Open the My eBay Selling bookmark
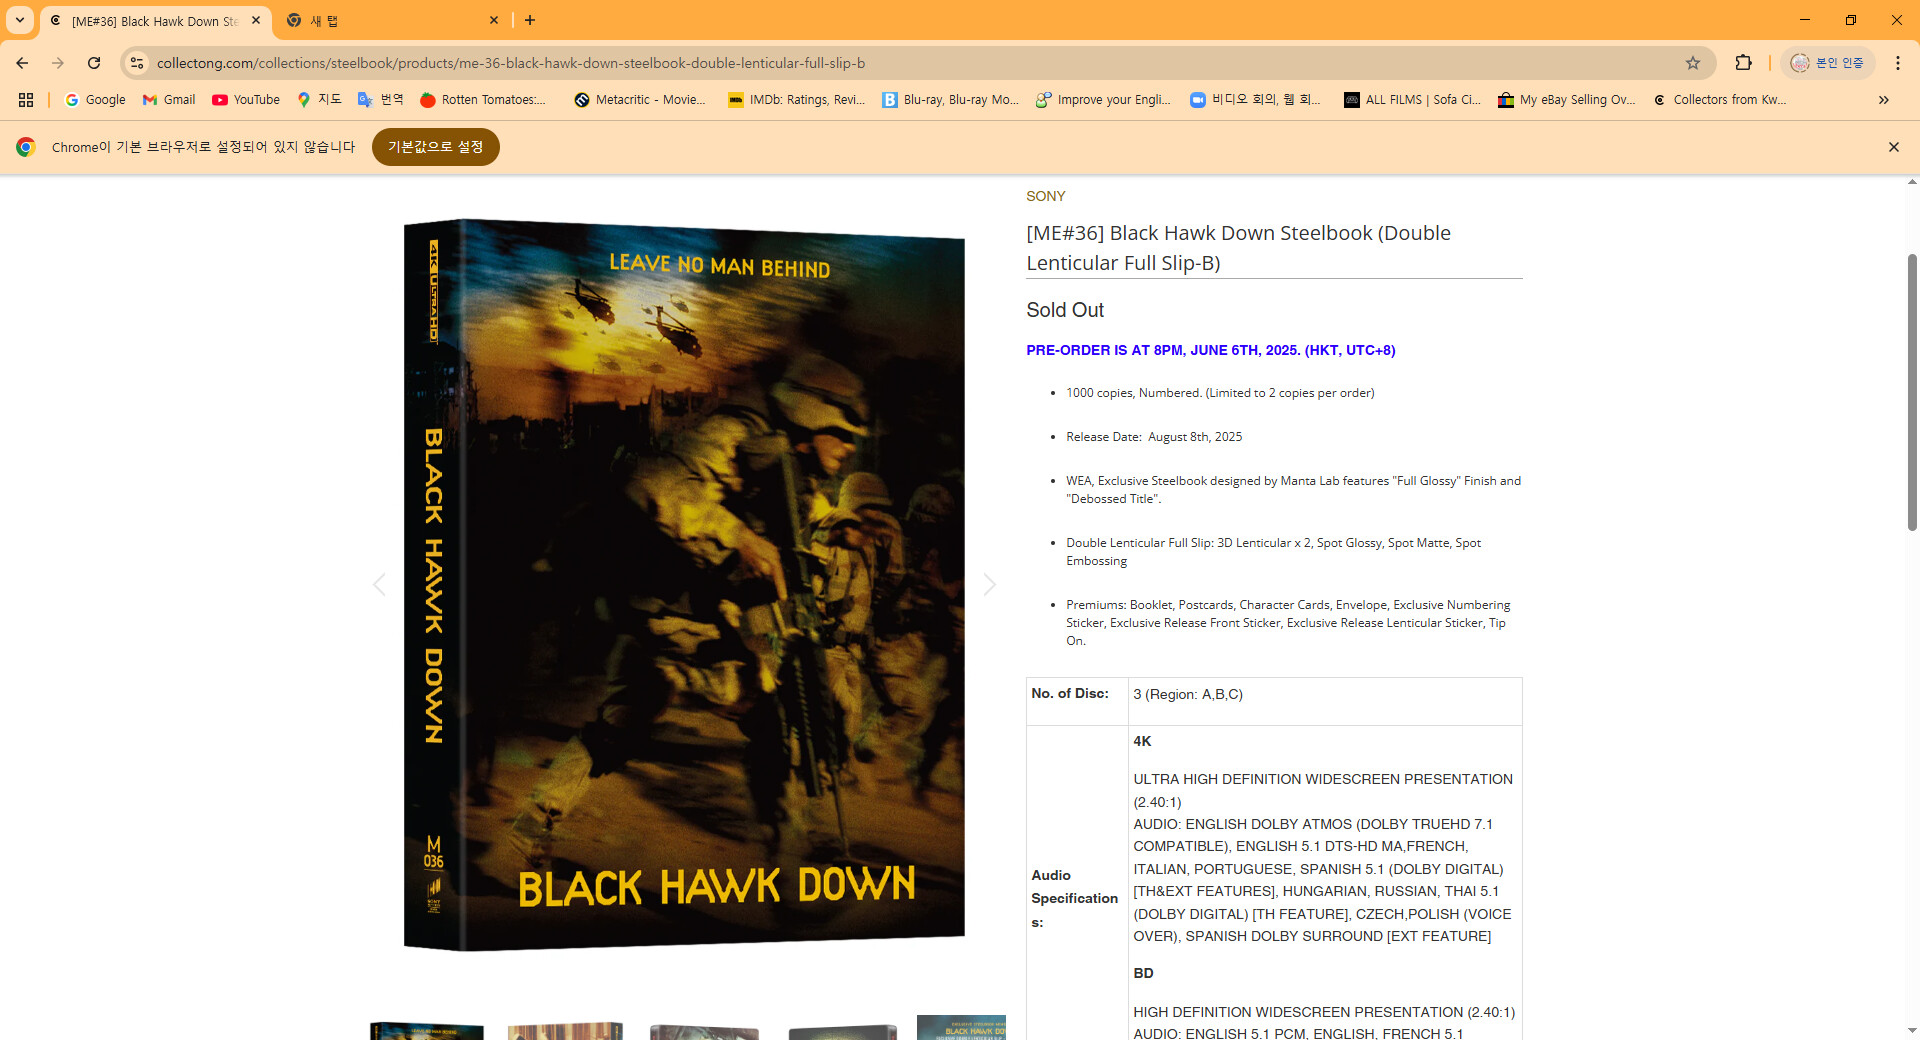 pos(1566,100)
